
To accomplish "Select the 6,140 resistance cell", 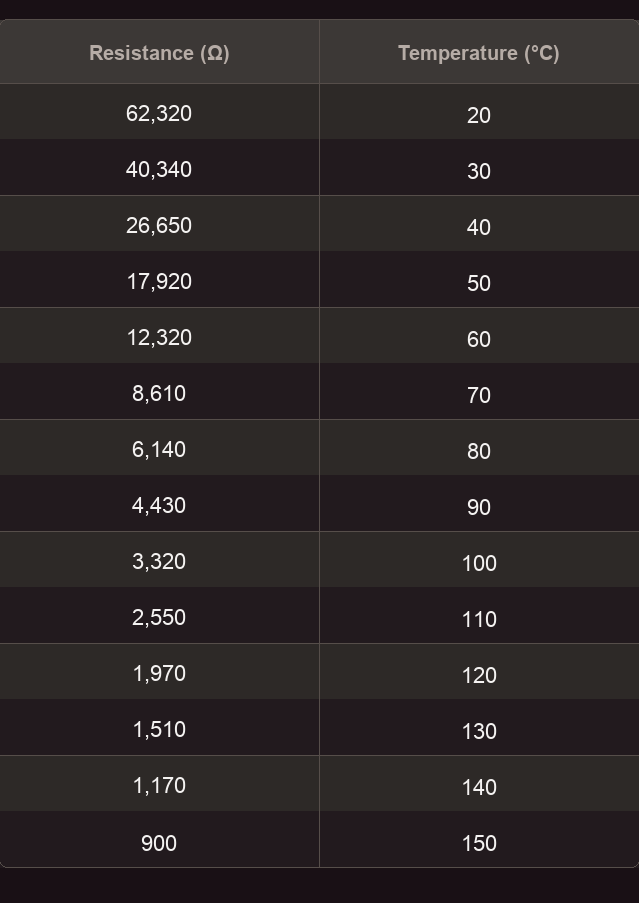I will (x=159, y=447).
